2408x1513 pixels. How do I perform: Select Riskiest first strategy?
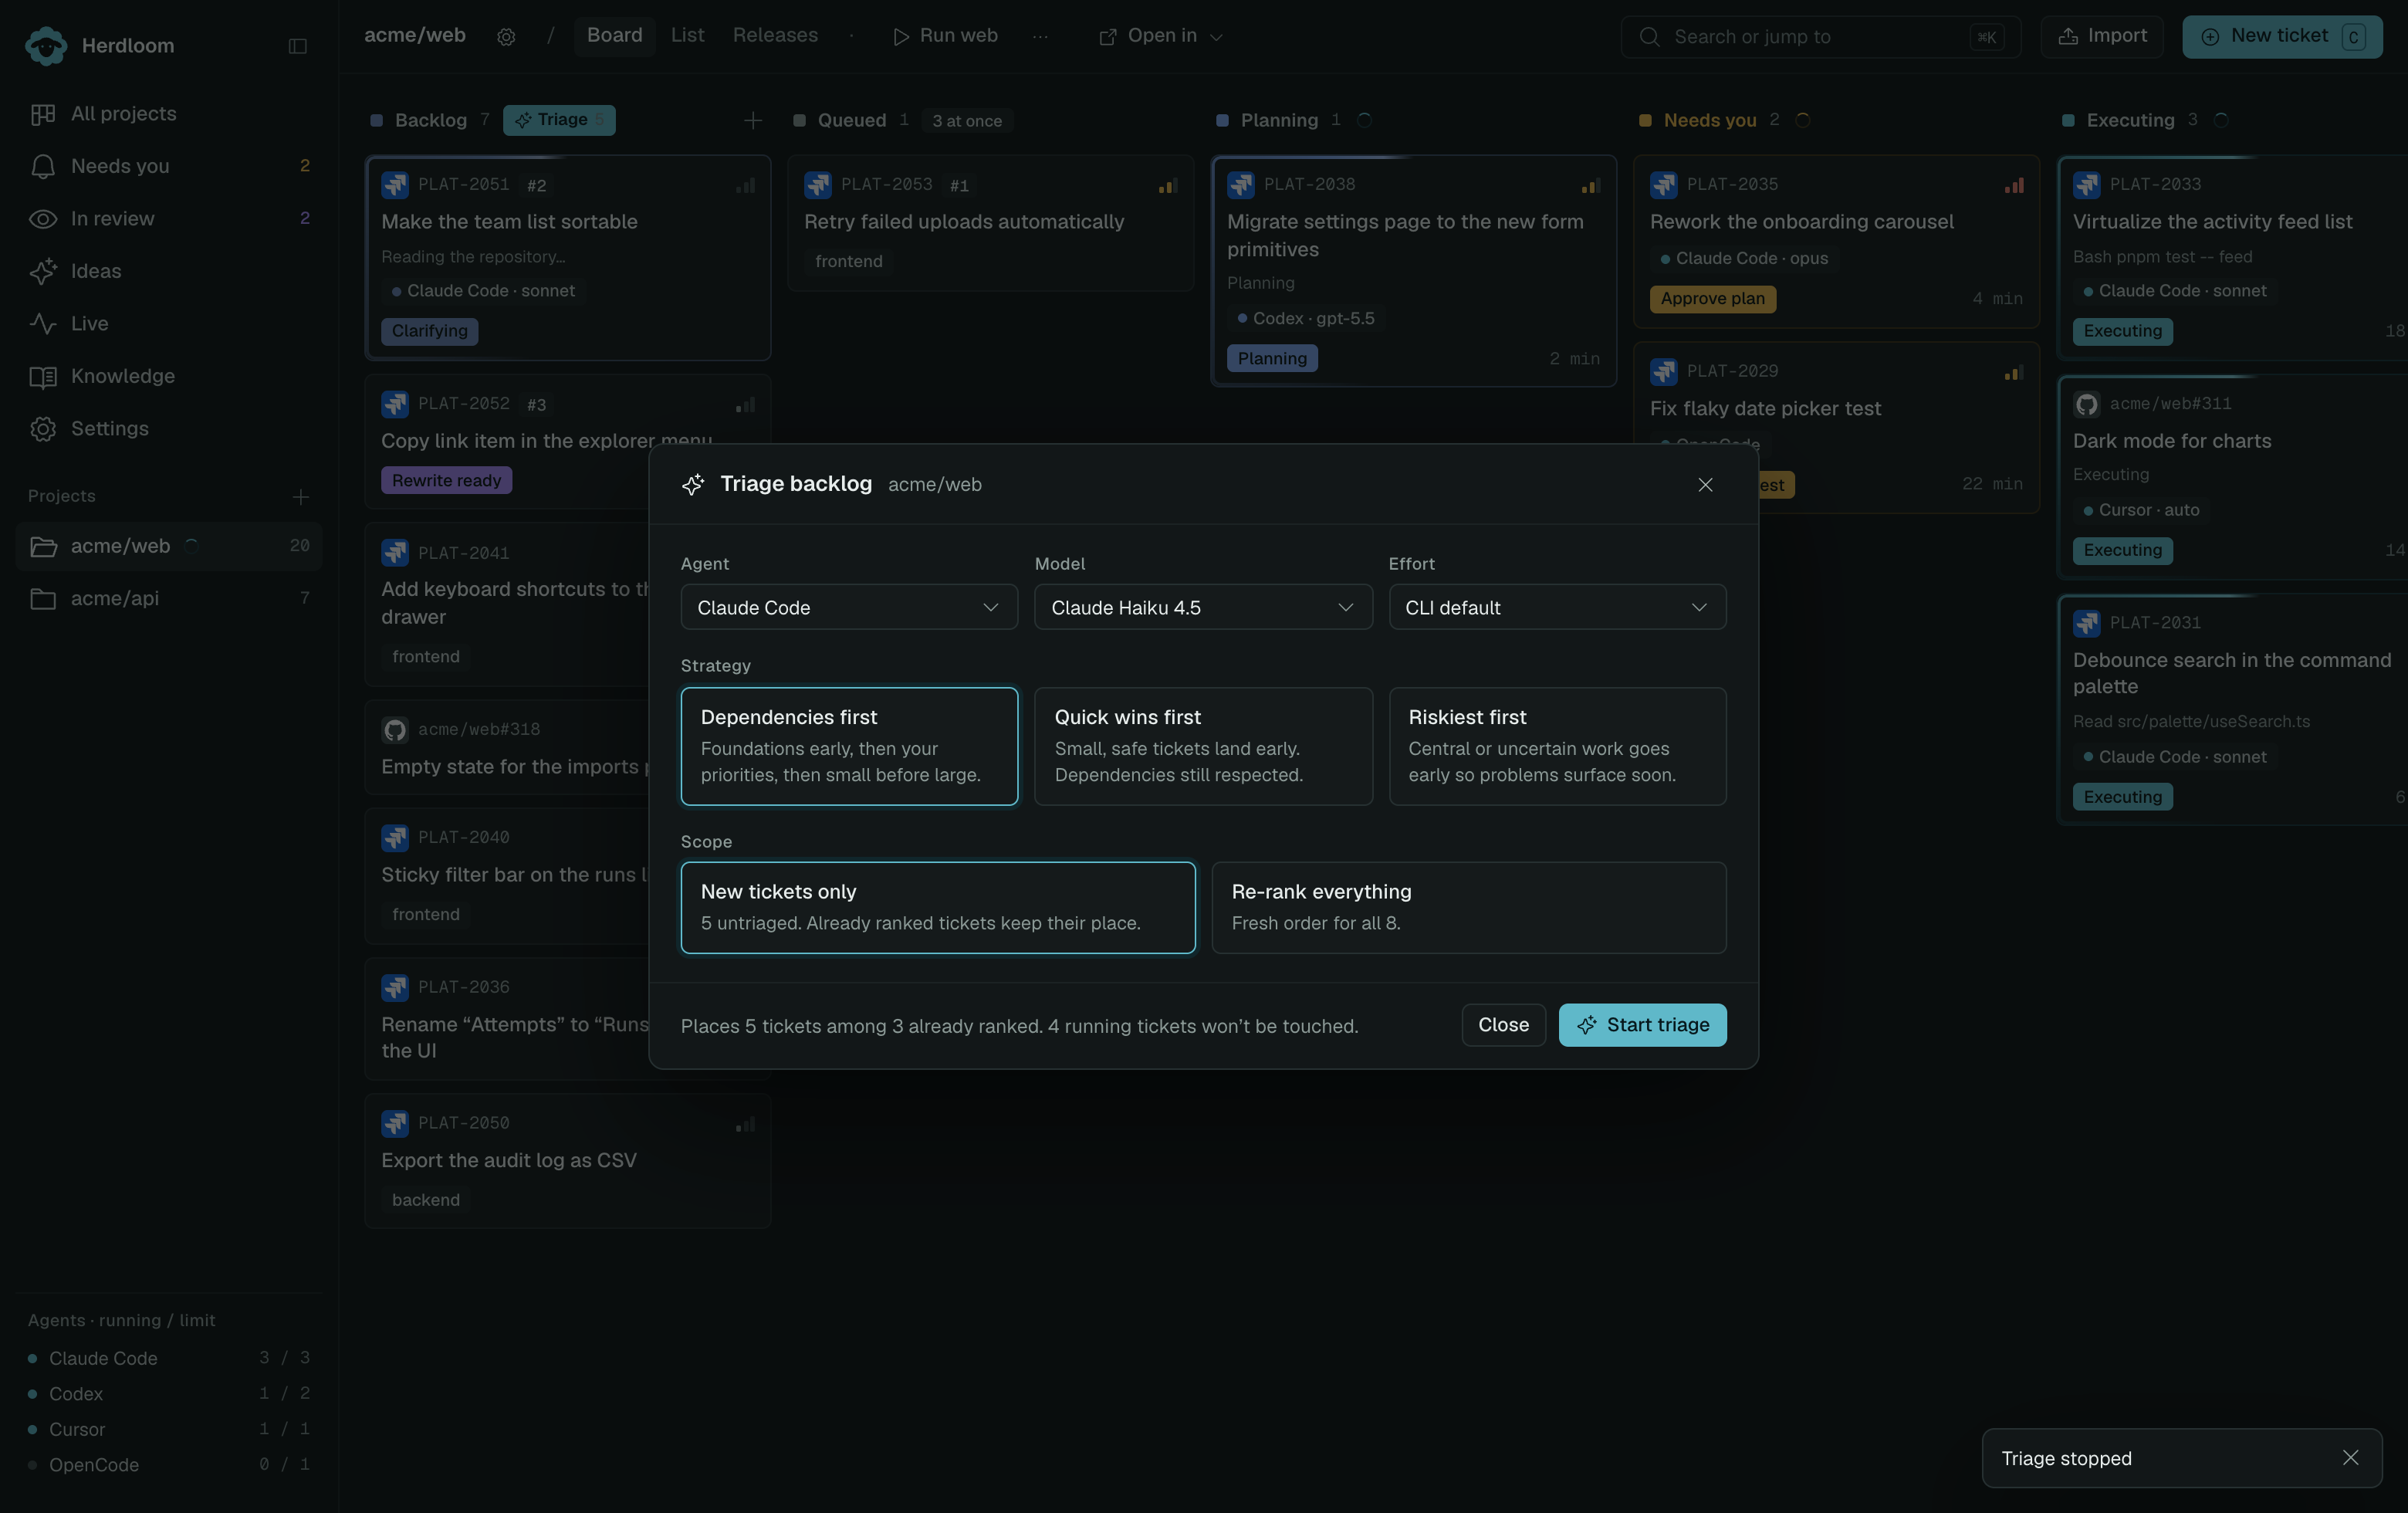coord(1557,746)
